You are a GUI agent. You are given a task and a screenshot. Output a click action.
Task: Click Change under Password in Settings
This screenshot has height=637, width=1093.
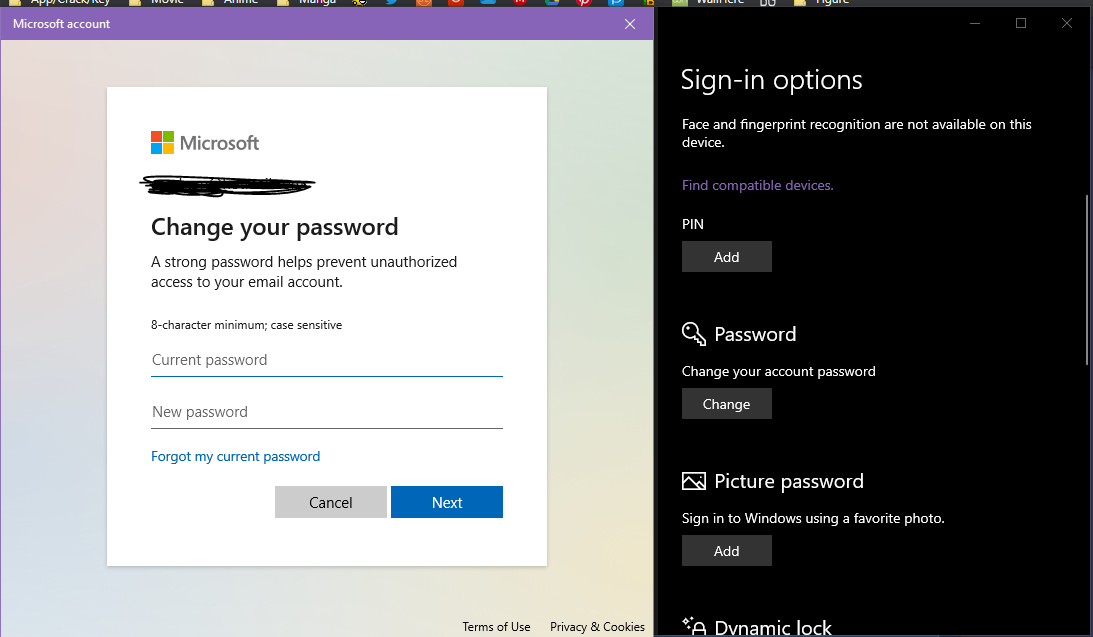point(726,404)
